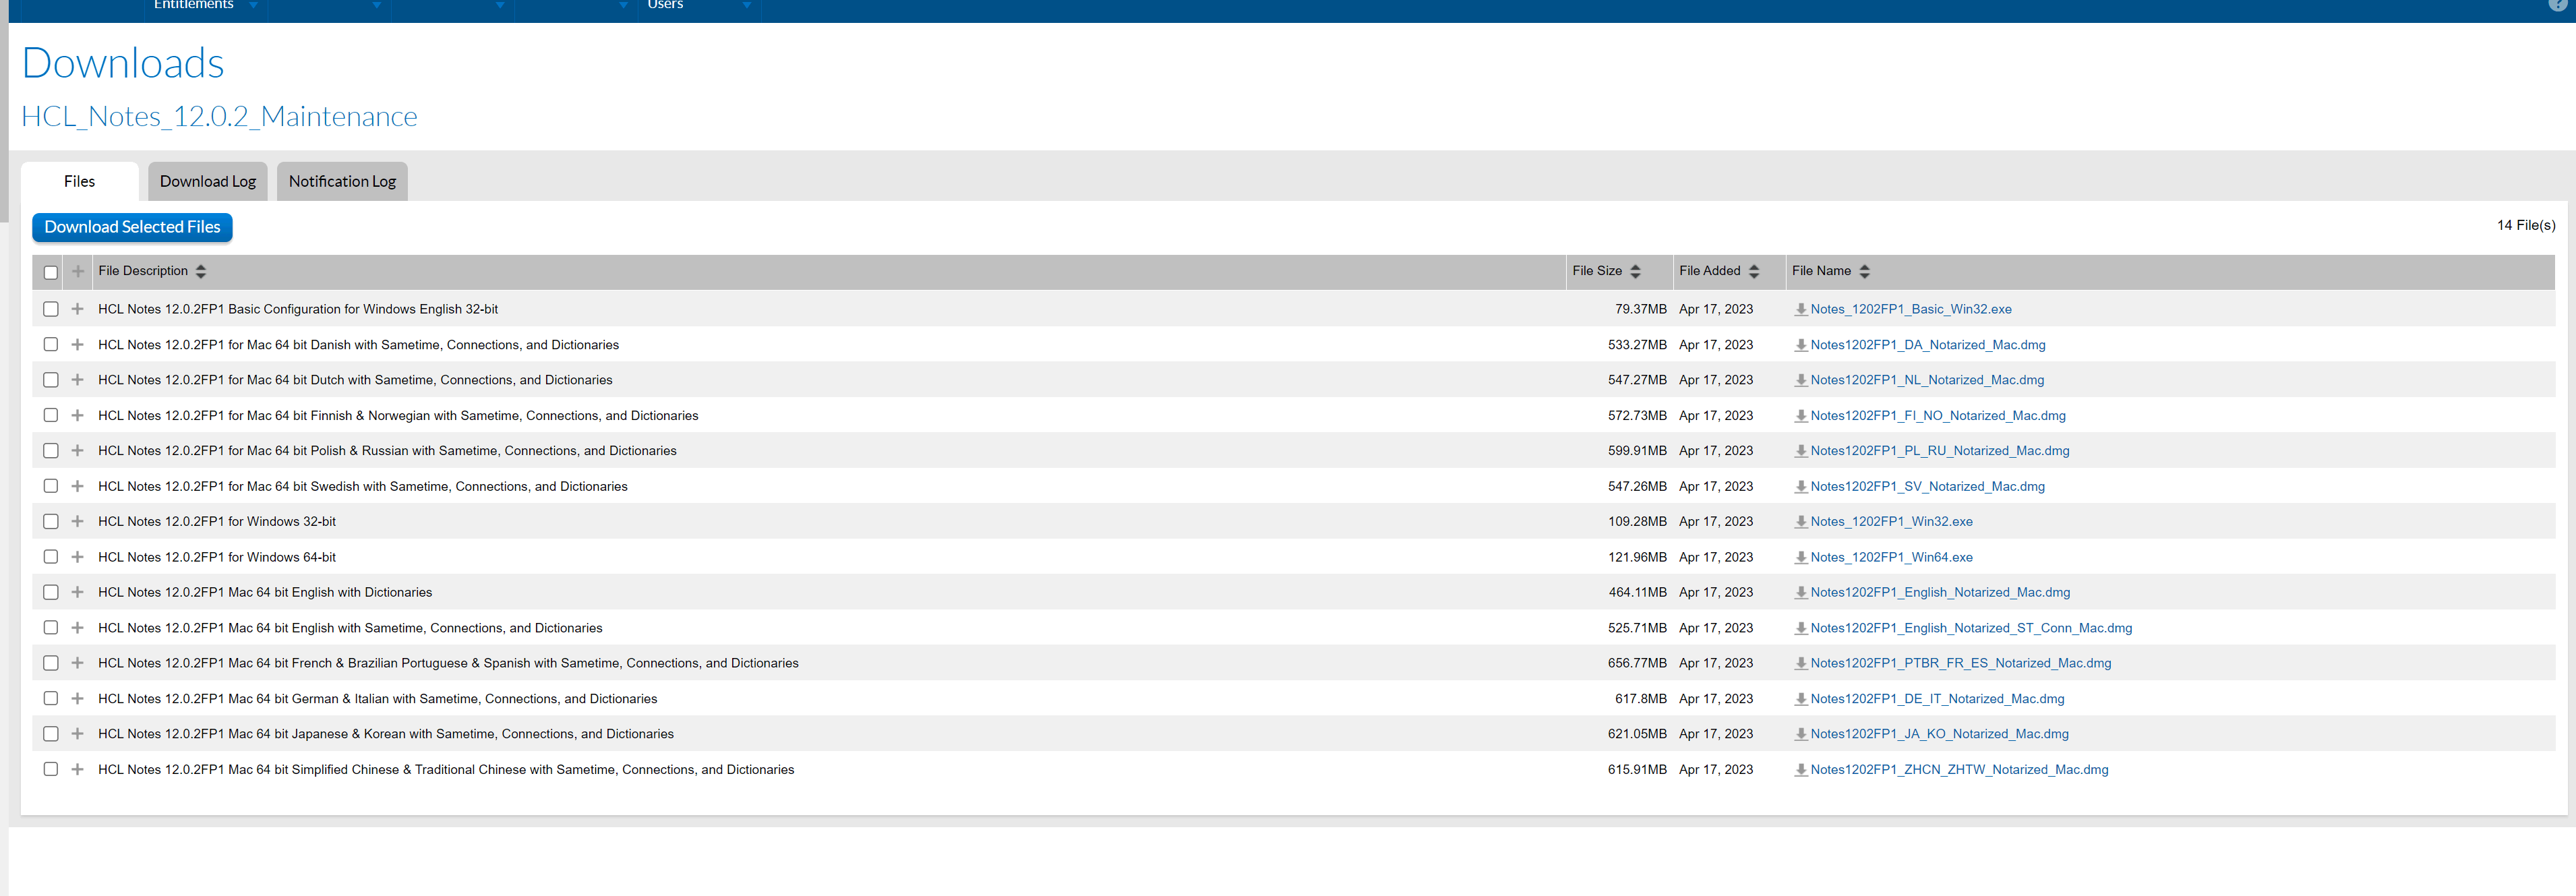Click Download Selected Files button
The width and height of the screenshot is (2576, 896).
132,227
